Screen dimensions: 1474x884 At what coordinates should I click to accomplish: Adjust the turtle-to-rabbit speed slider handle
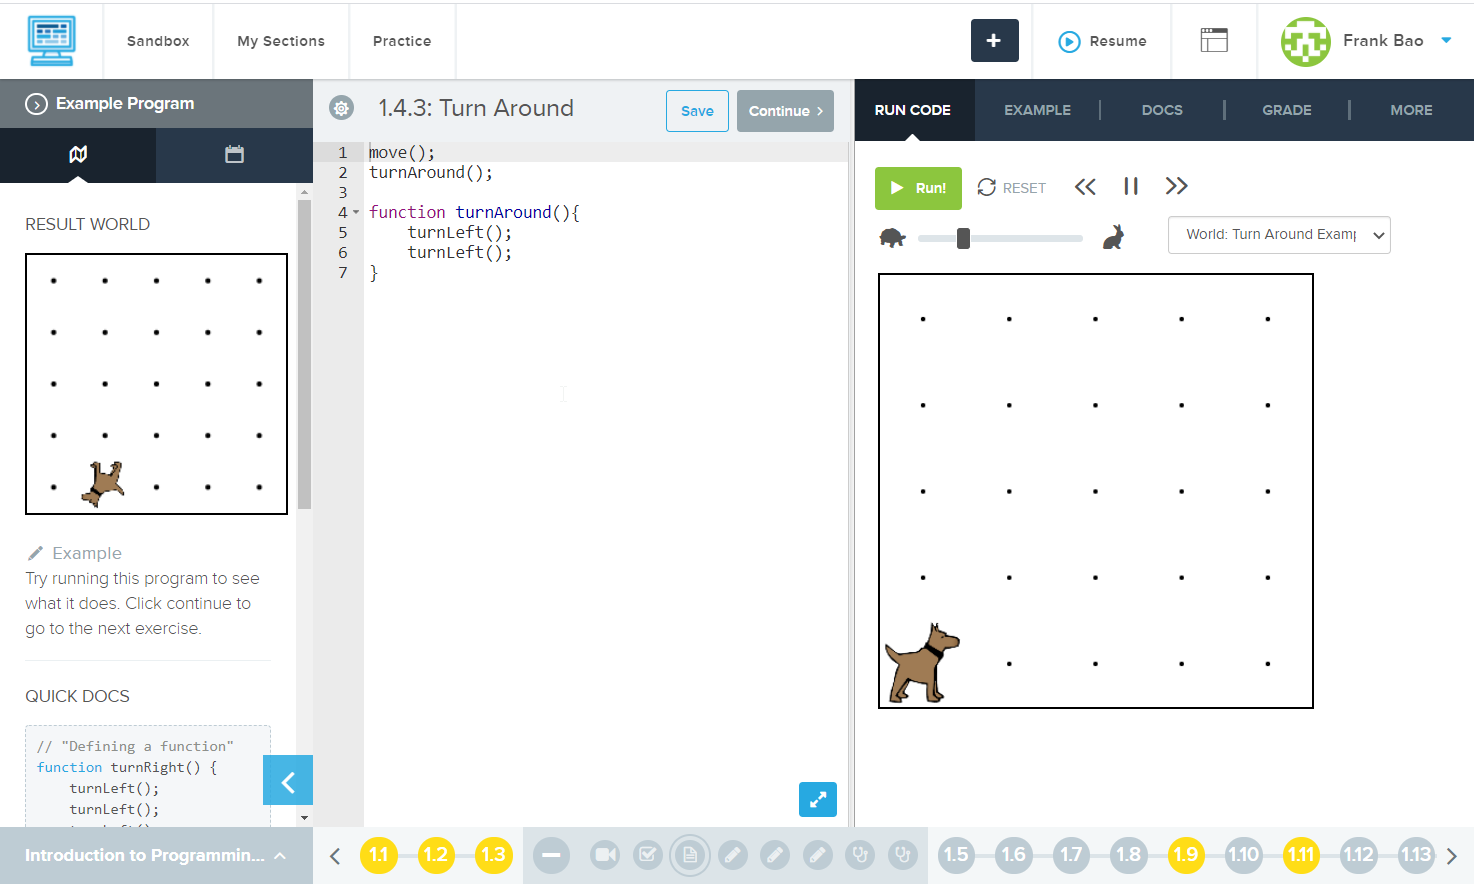pos(963,238)
